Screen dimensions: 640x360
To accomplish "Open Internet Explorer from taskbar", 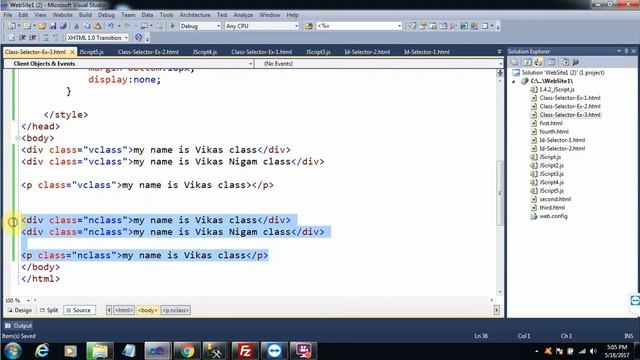I will 42,351.
